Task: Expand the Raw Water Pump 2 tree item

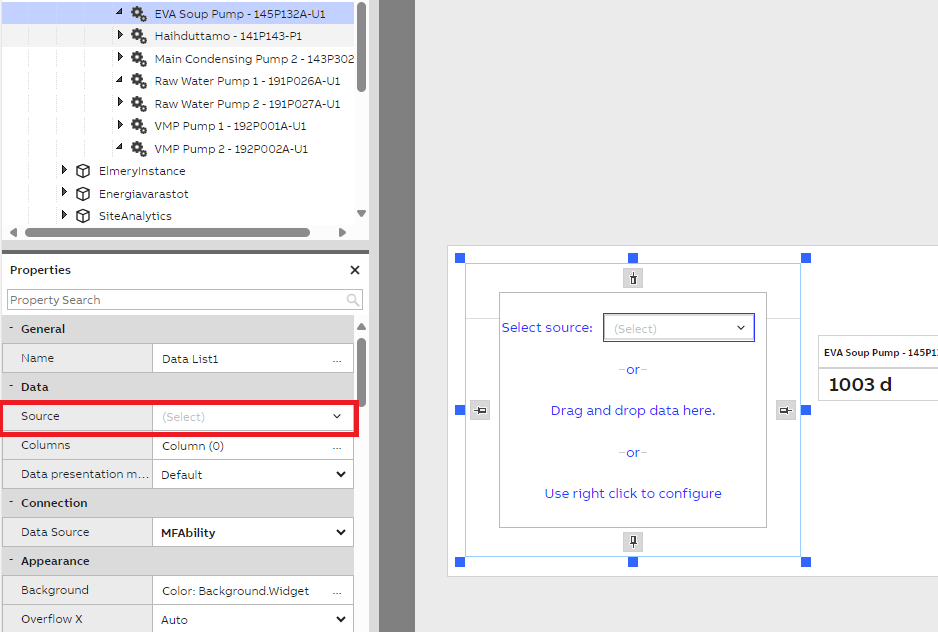Action: coord(121,103)
